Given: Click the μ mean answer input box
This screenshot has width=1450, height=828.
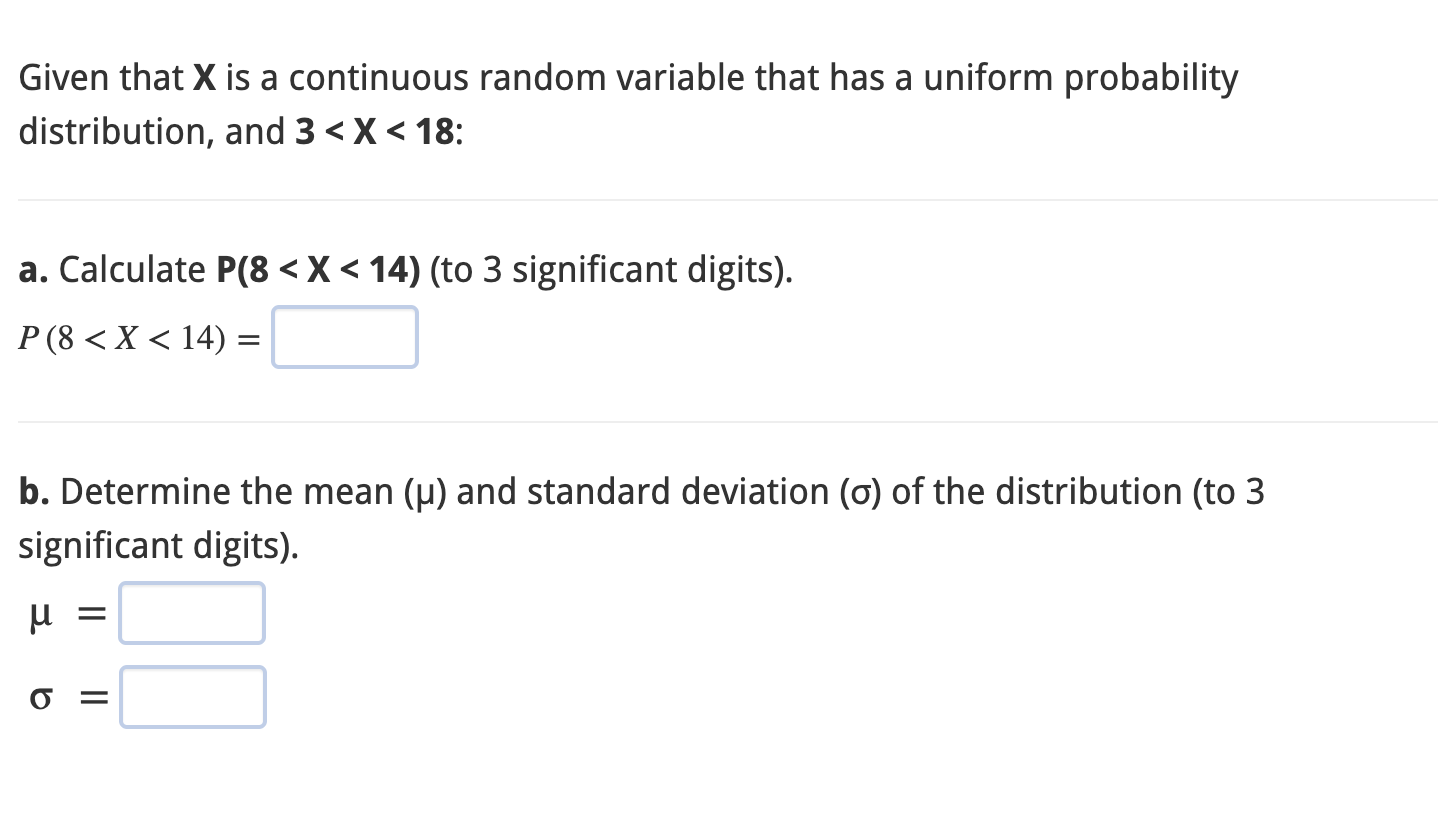Looking at the screenshot, I should [191, 613].
